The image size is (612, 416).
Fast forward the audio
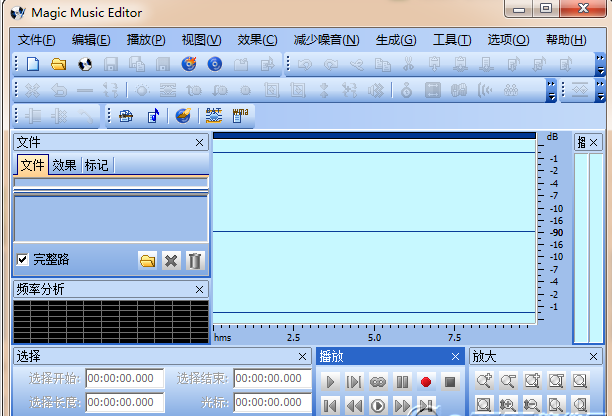click(402, 406)
